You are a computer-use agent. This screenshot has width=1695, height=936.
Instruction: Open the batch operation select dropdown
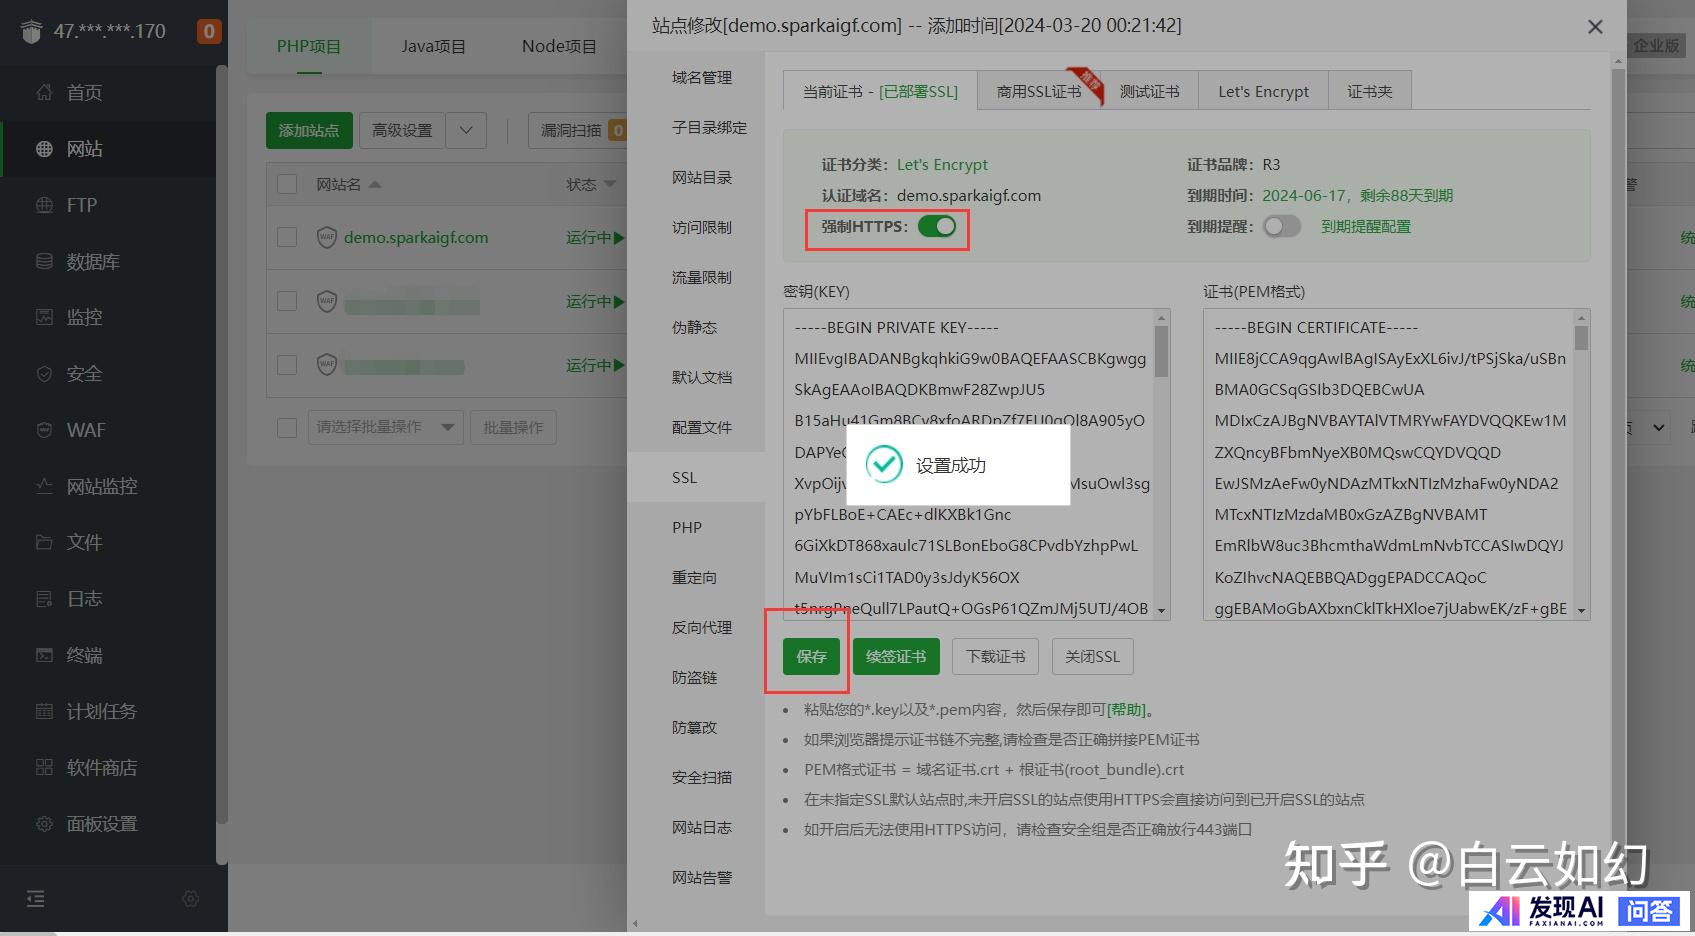click(384, 428)
